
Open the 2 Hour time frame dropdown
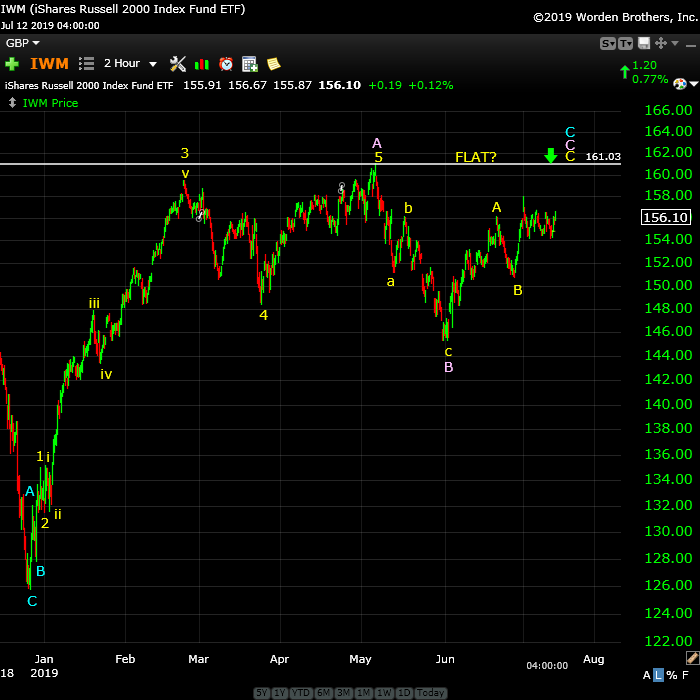(130, 64)
